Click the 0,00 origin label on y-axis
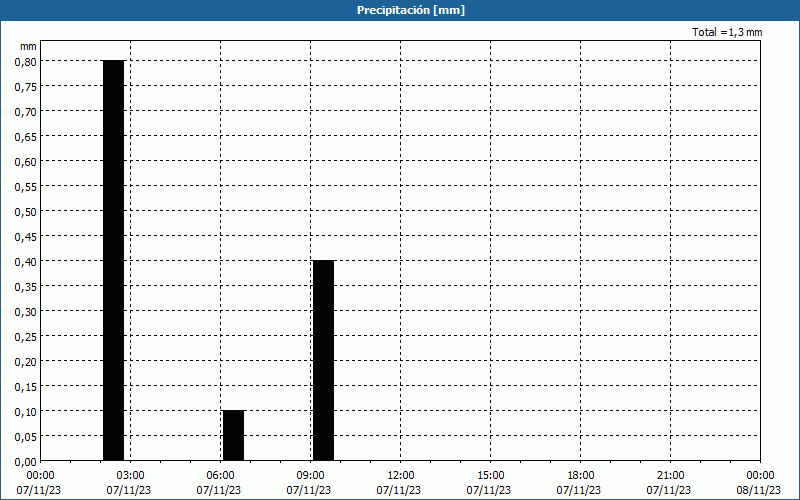 (x=26, y=462)
